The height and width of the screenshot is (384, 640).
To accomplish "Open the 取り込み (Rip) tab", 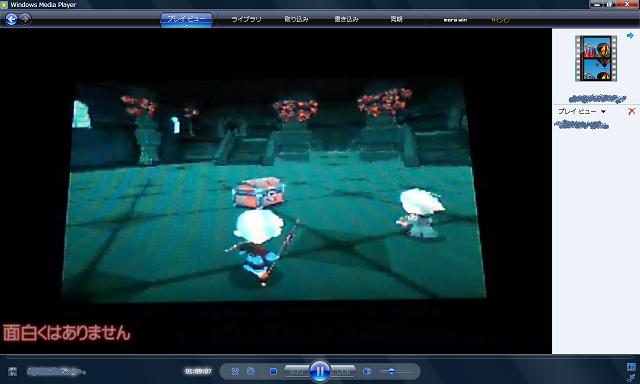I will click(296, 19).
